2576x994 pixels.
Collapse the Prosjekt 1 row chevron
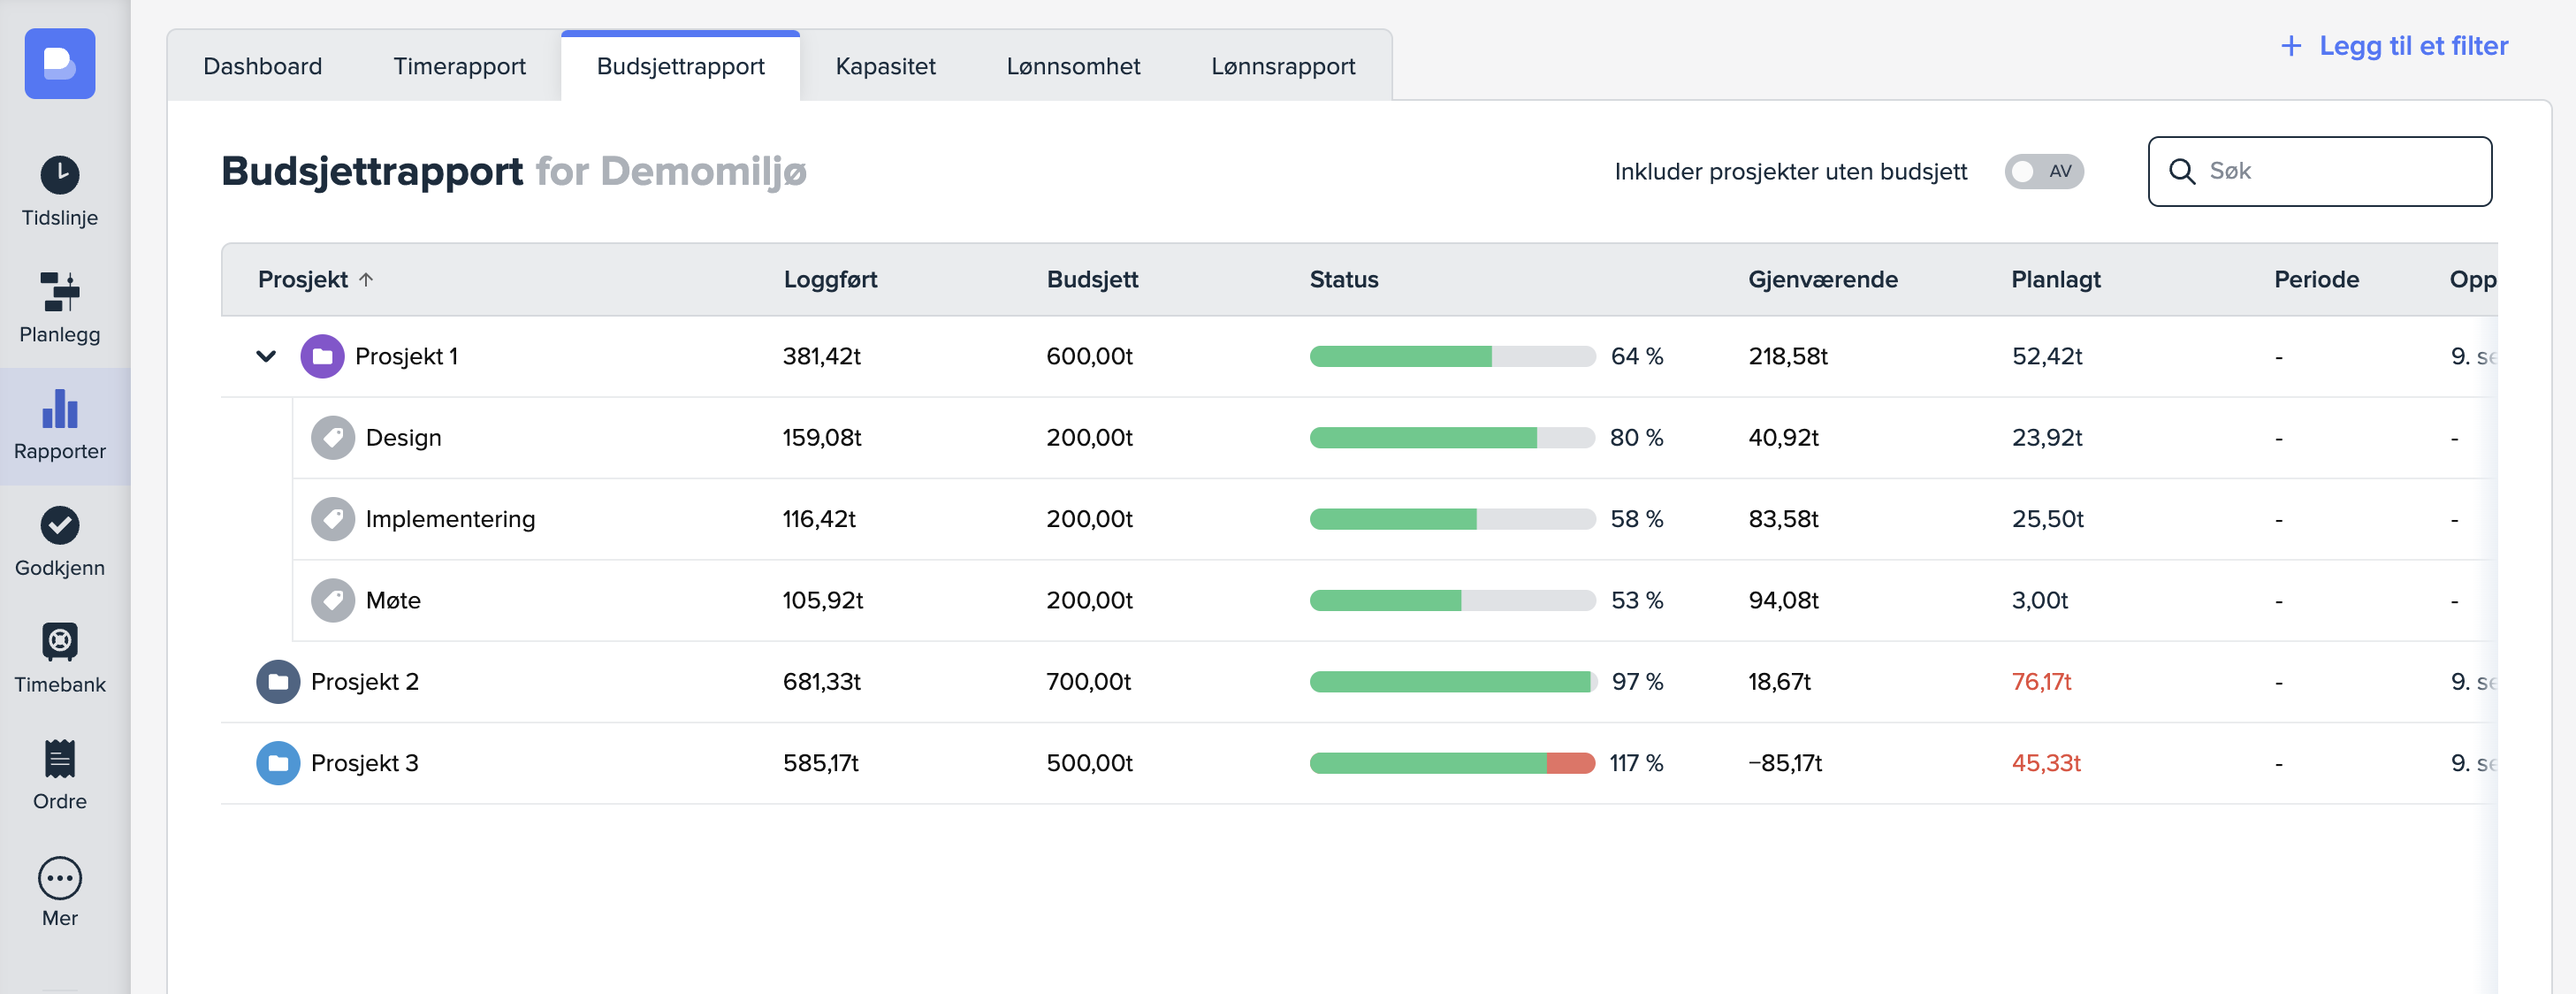(266, 357)
